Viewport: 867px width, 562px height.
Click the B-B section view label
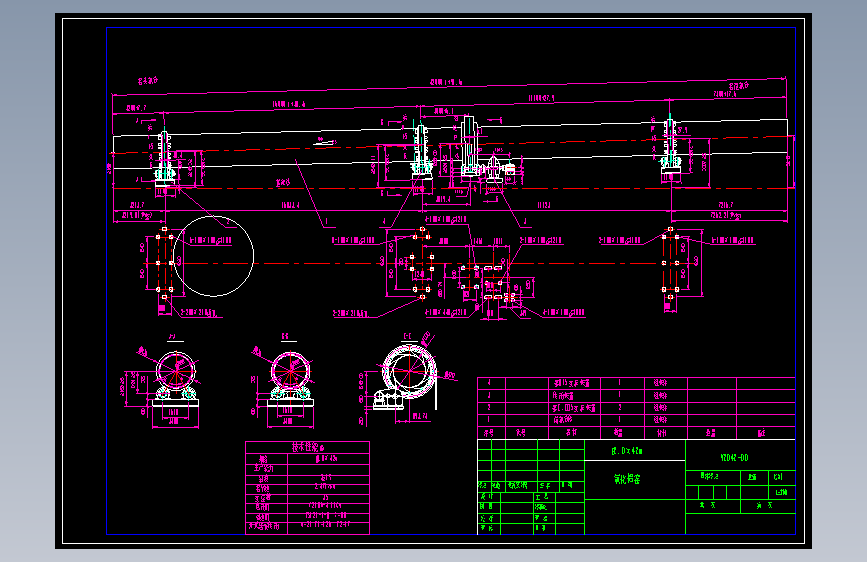285,336
